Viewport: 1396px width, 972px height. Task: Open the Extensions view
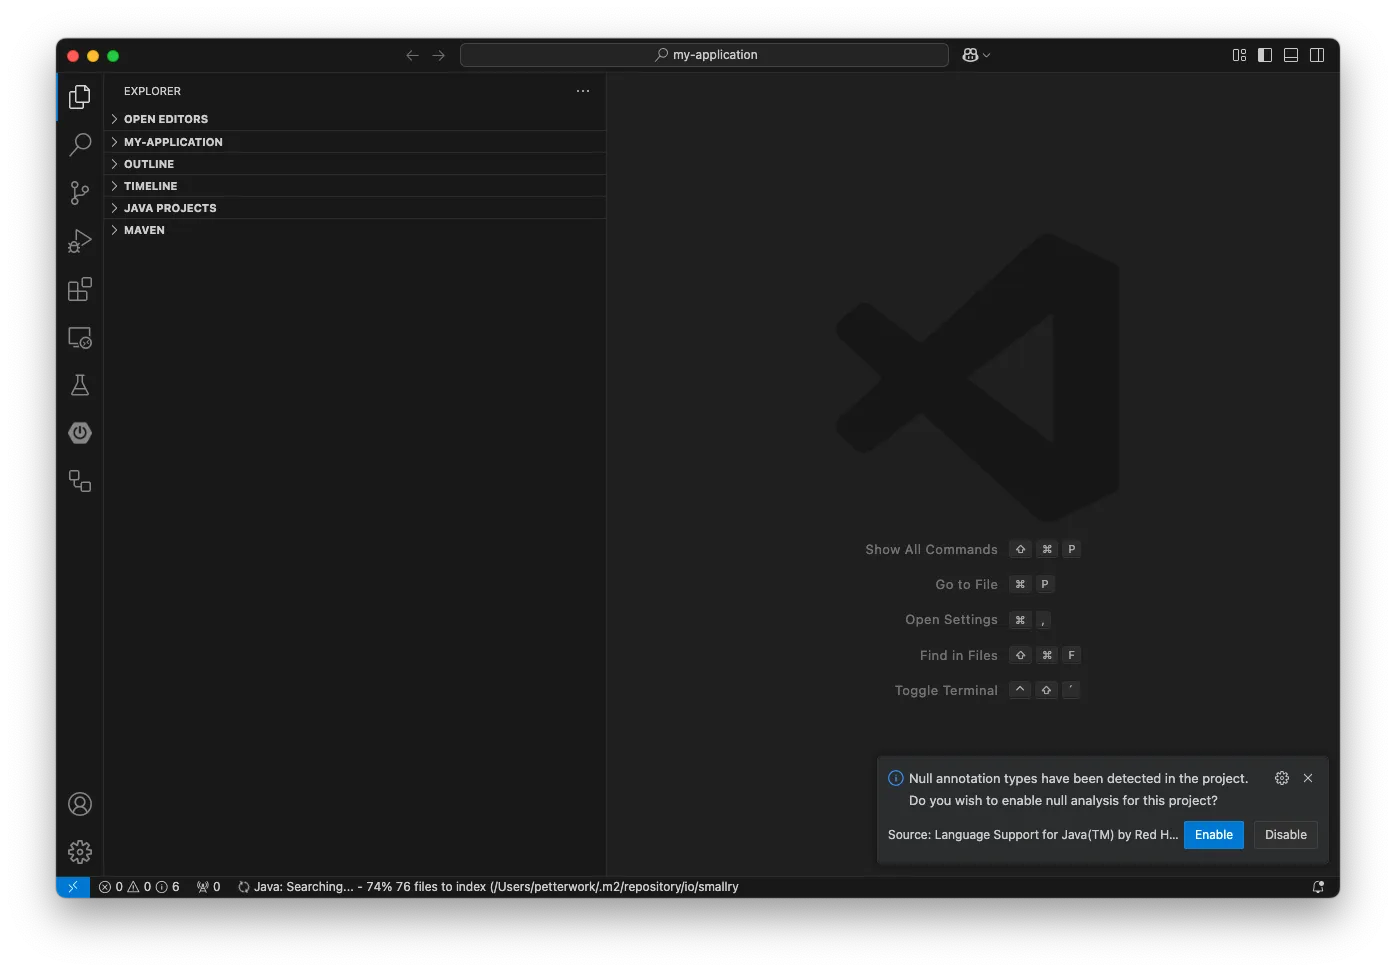tap(80, 289)
